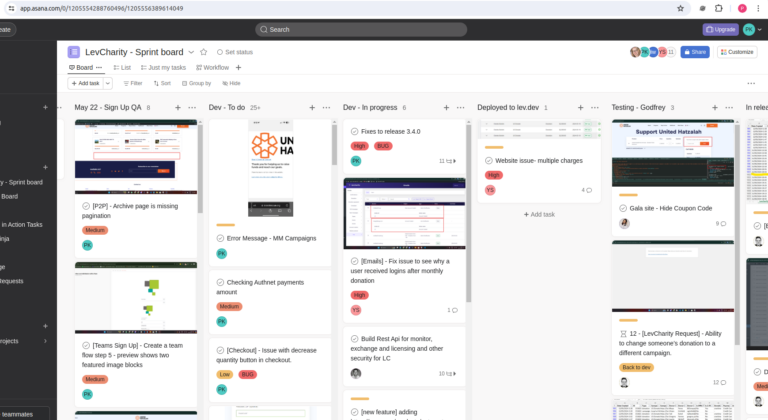The width and height of the screenshot is (768, 420).
Task: Open the project members avatar group
Action: click(652, 52)
